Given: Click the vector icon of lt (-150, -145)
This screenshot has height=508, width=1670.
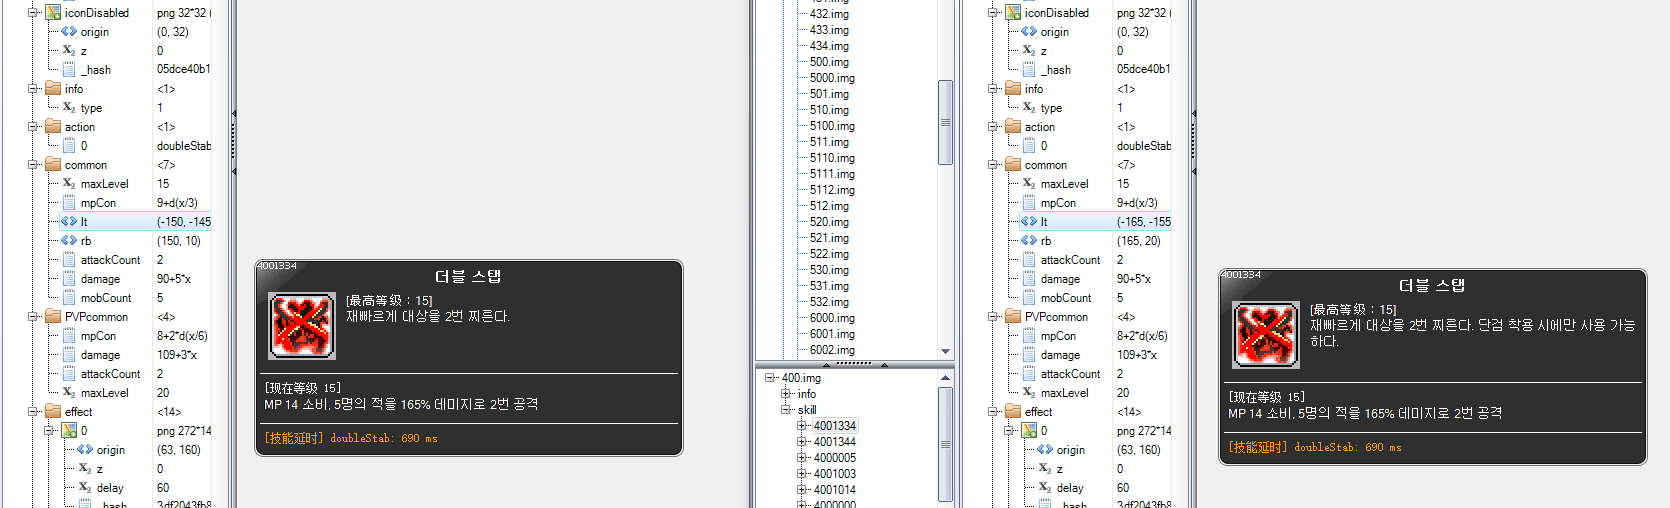Looking at the screenshot, I should 69,222.
